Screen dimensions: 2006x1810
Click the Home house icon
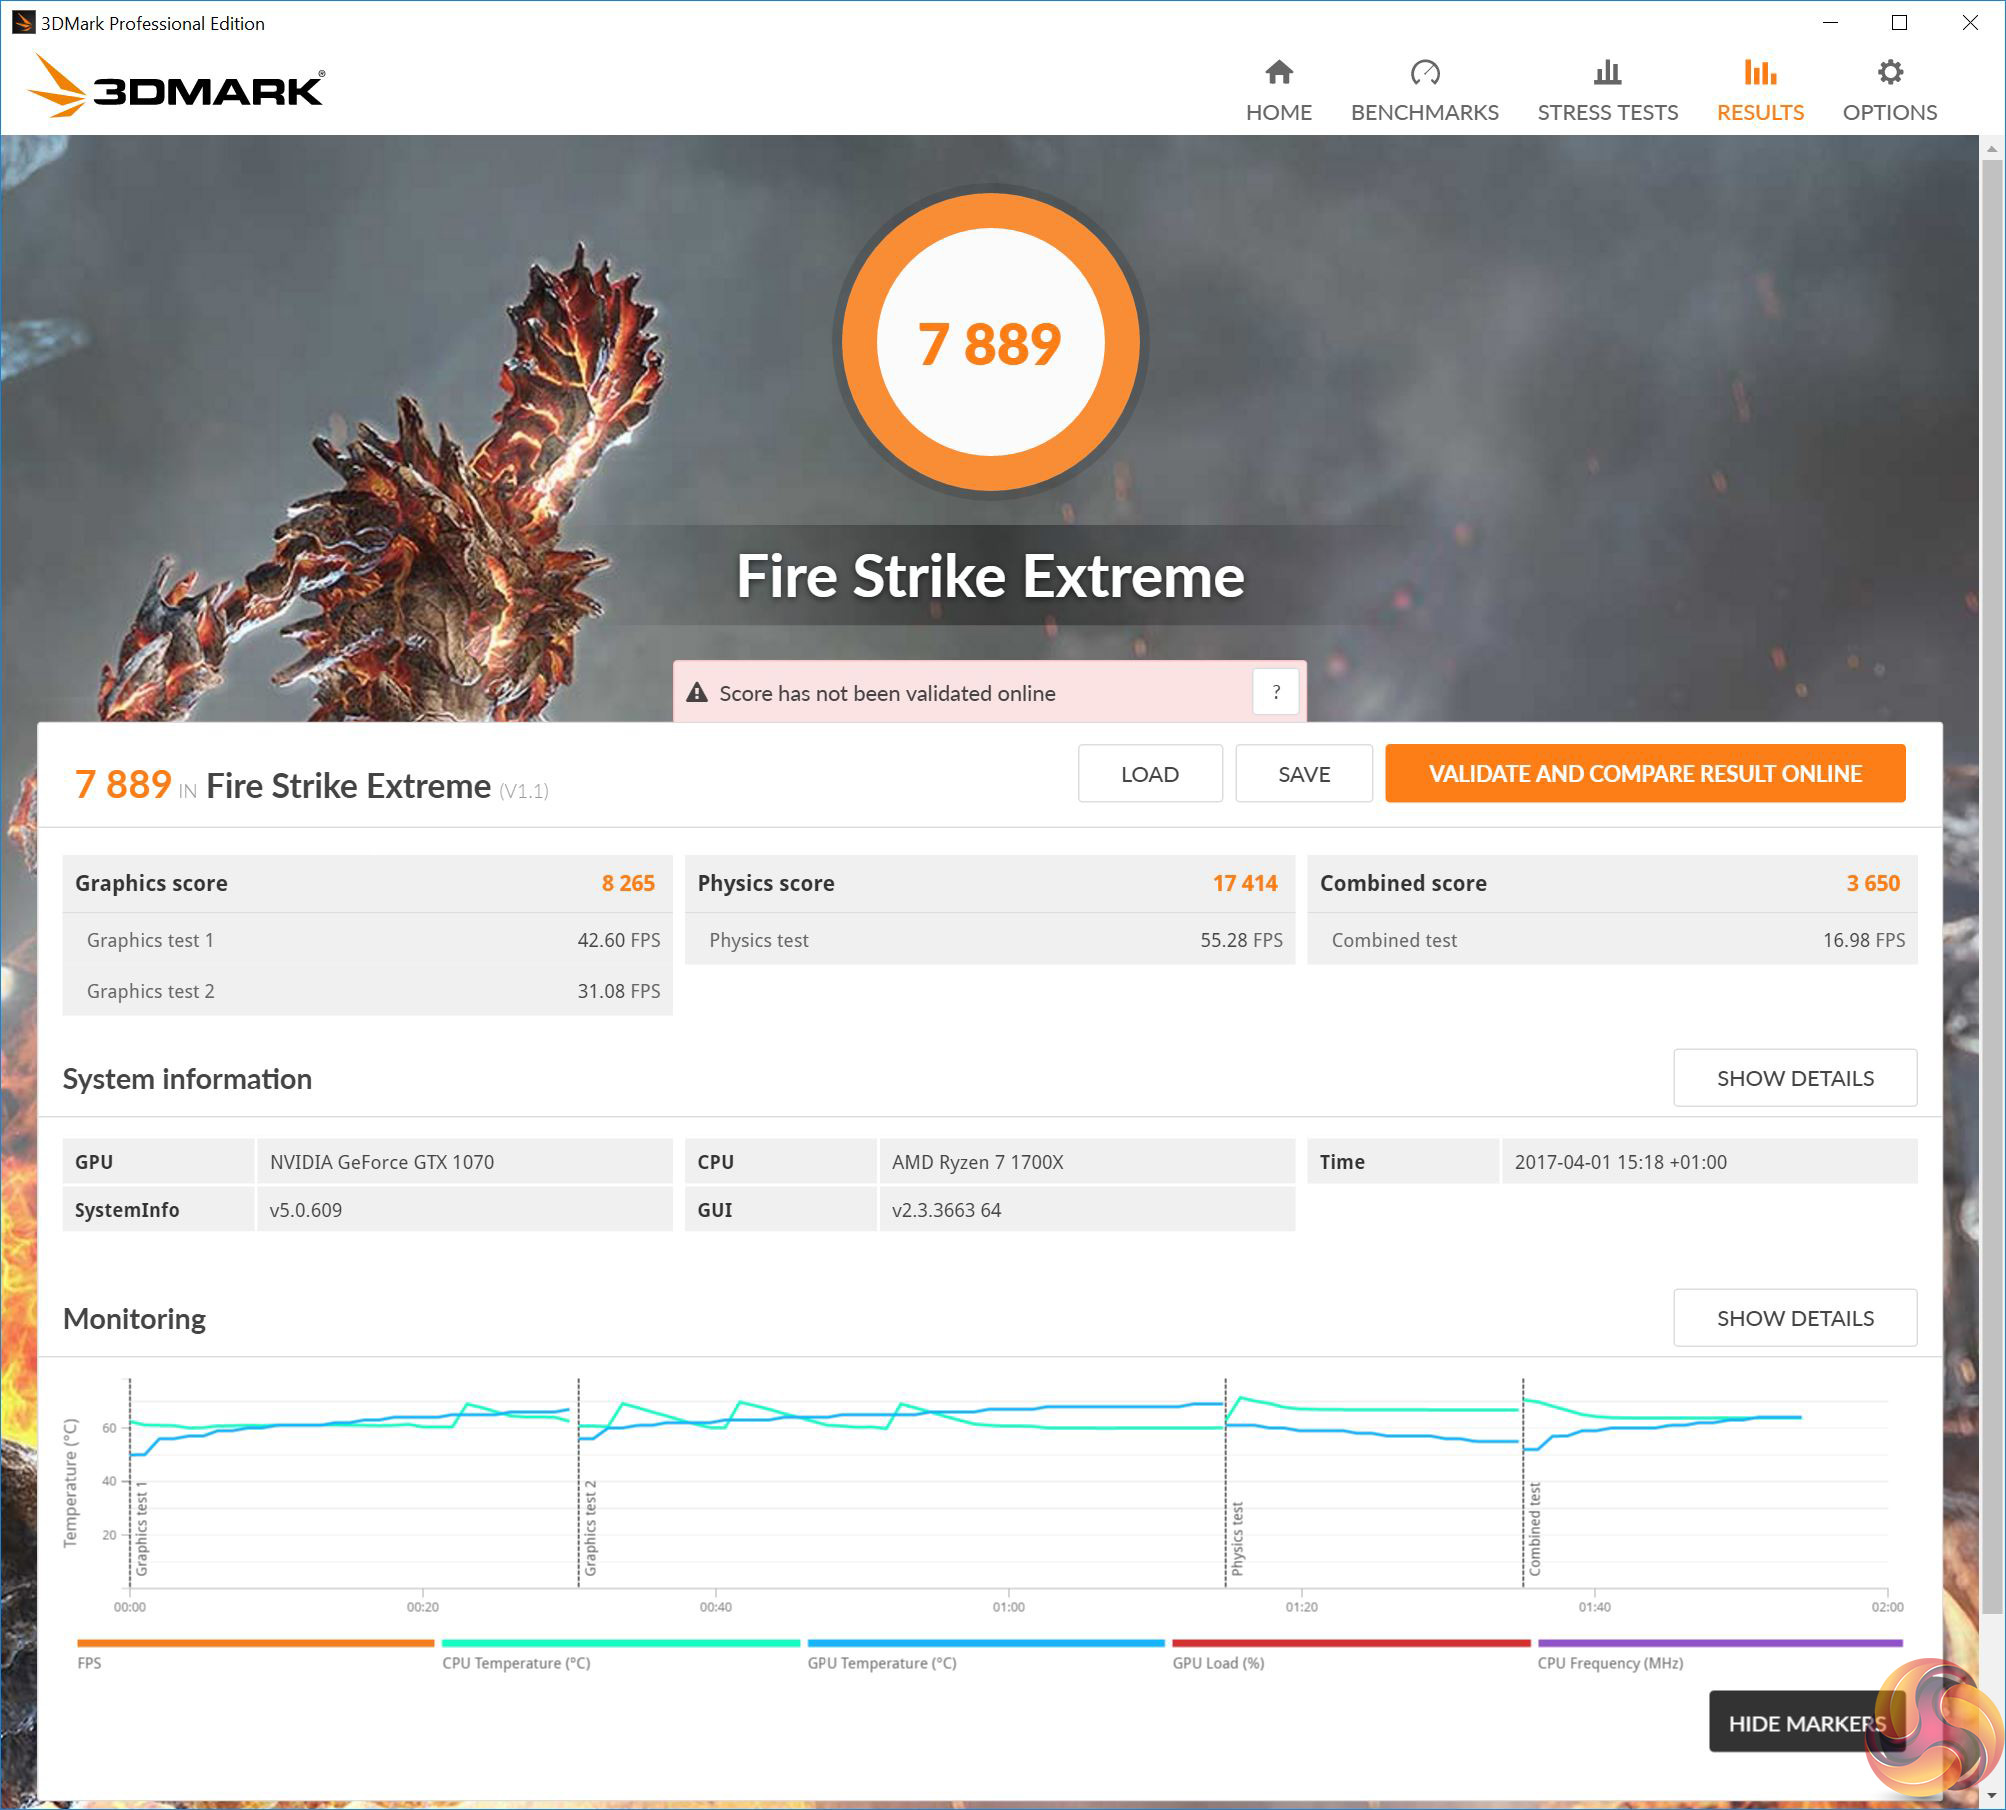click(x=1278, y=72)
